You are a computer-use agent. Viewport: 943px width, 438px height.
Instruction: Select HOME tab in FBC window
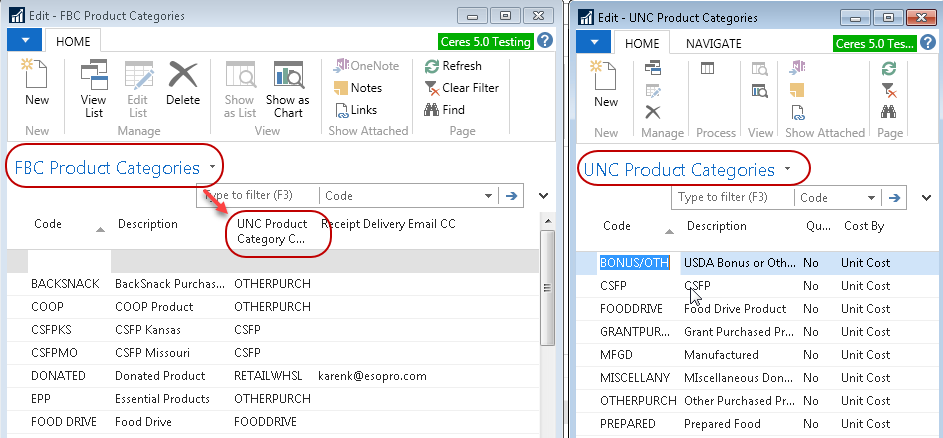[72, 41]
